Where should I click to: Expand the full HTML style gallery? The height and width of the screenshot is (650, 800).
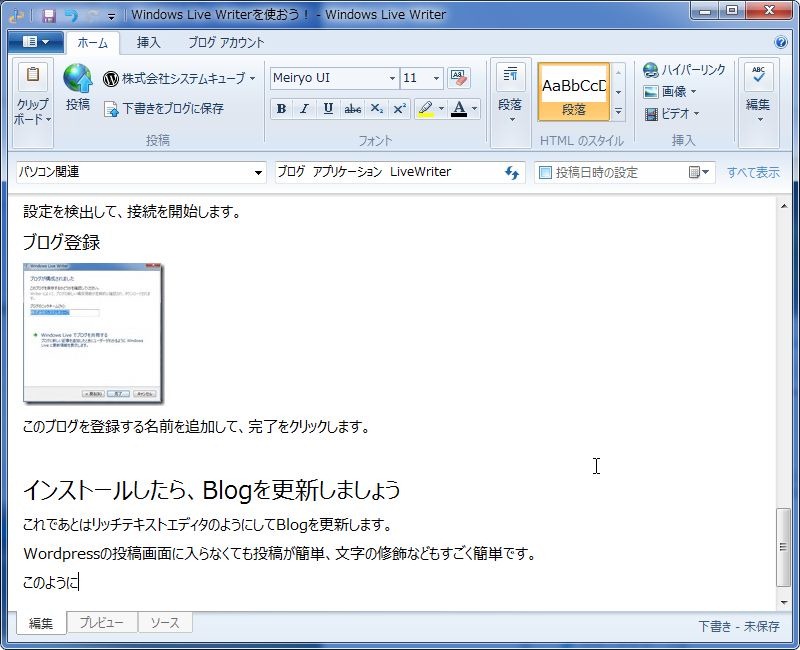[x=618, y=111]
